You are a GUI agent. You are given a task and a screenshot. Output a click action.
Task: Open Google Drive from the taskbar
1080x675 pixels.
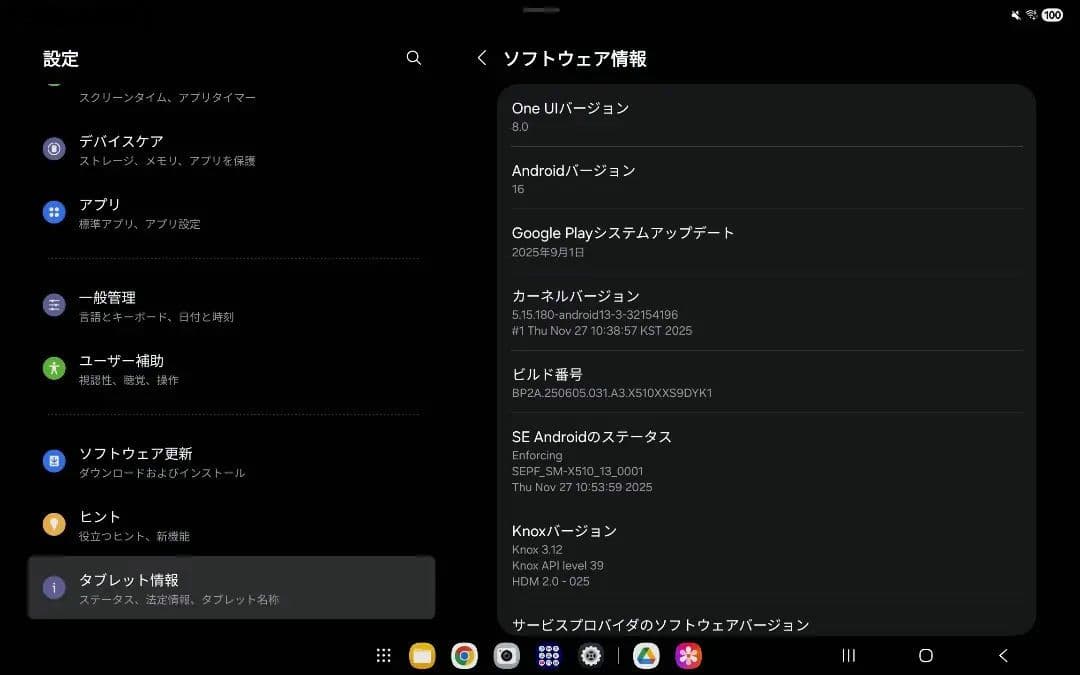(x=645, y=655)
